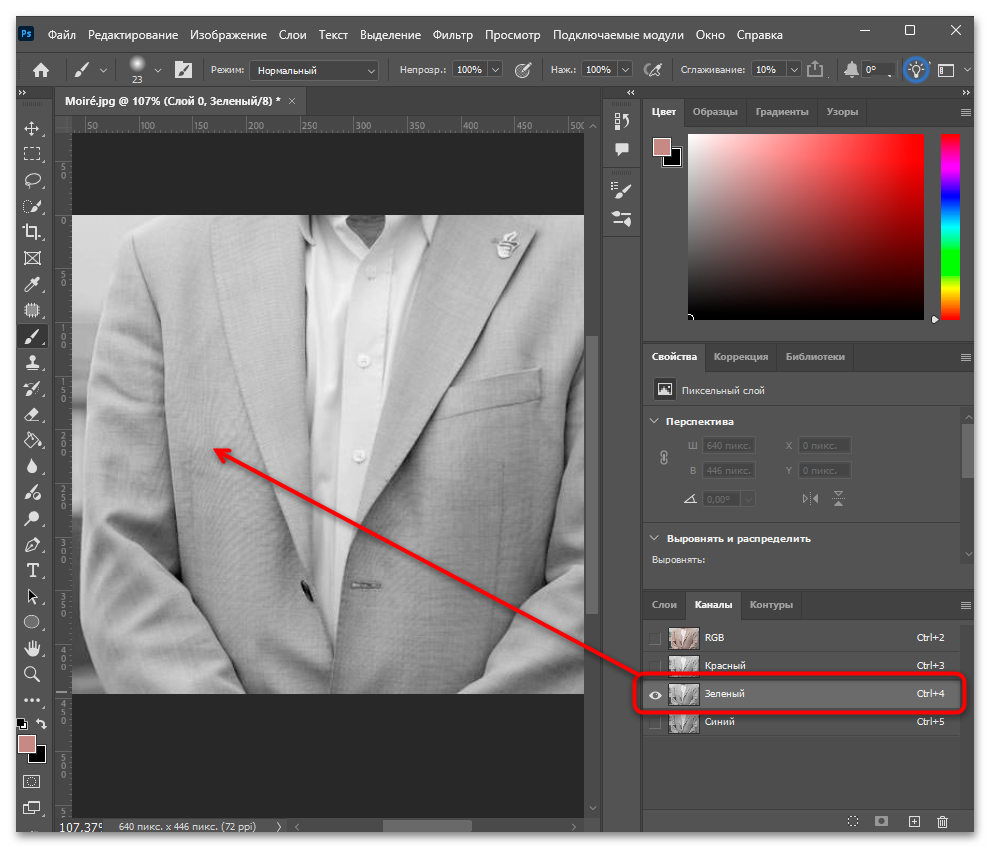Select the Красный channel row
This screenshot has height=848, width=990.
click(801, 666)
